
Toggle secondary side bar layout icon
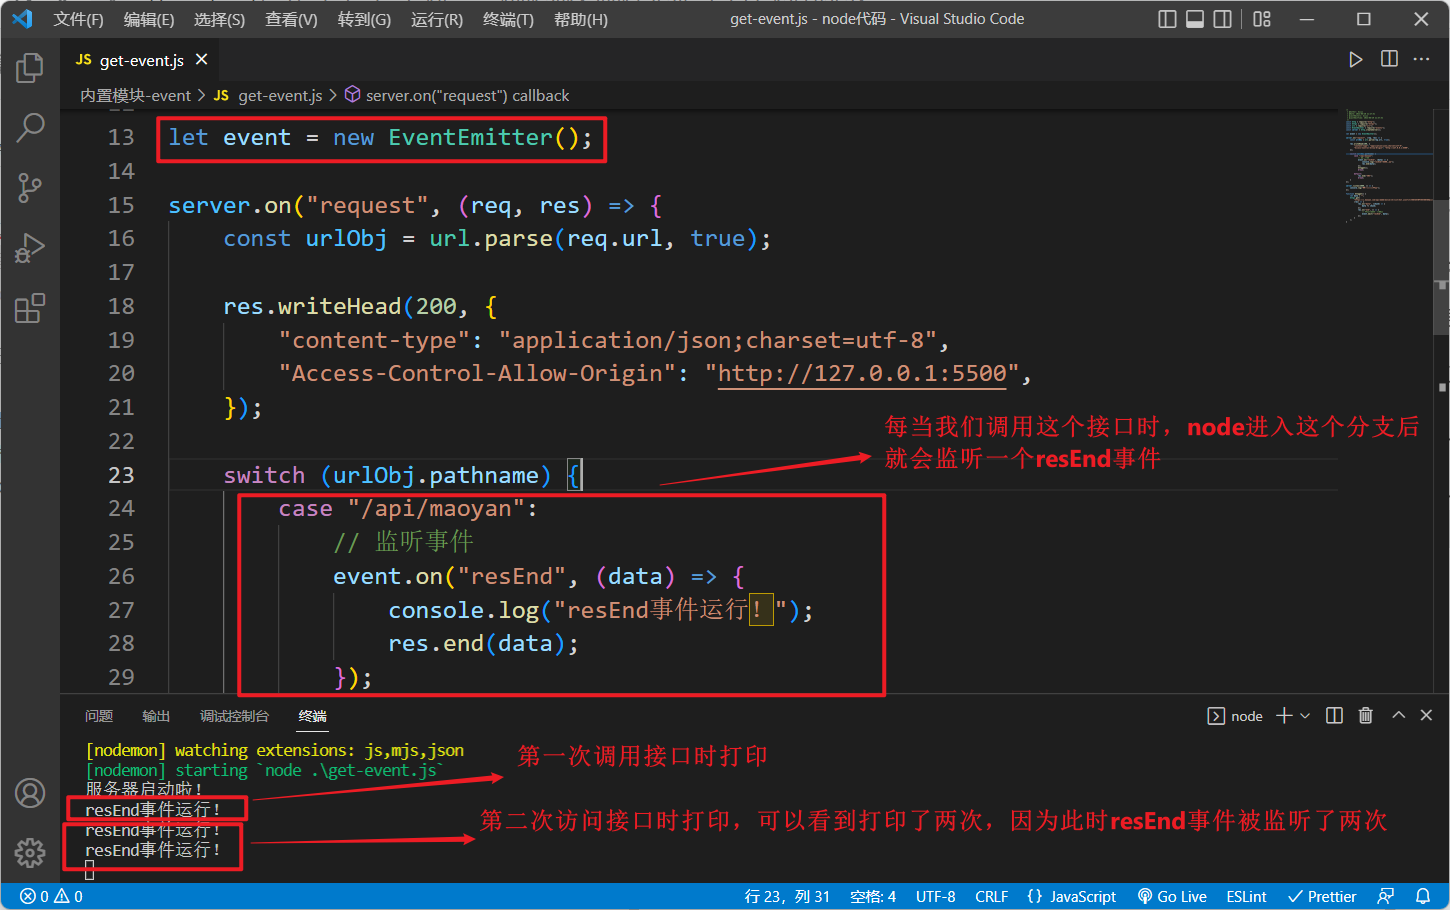pos(1222,19)
